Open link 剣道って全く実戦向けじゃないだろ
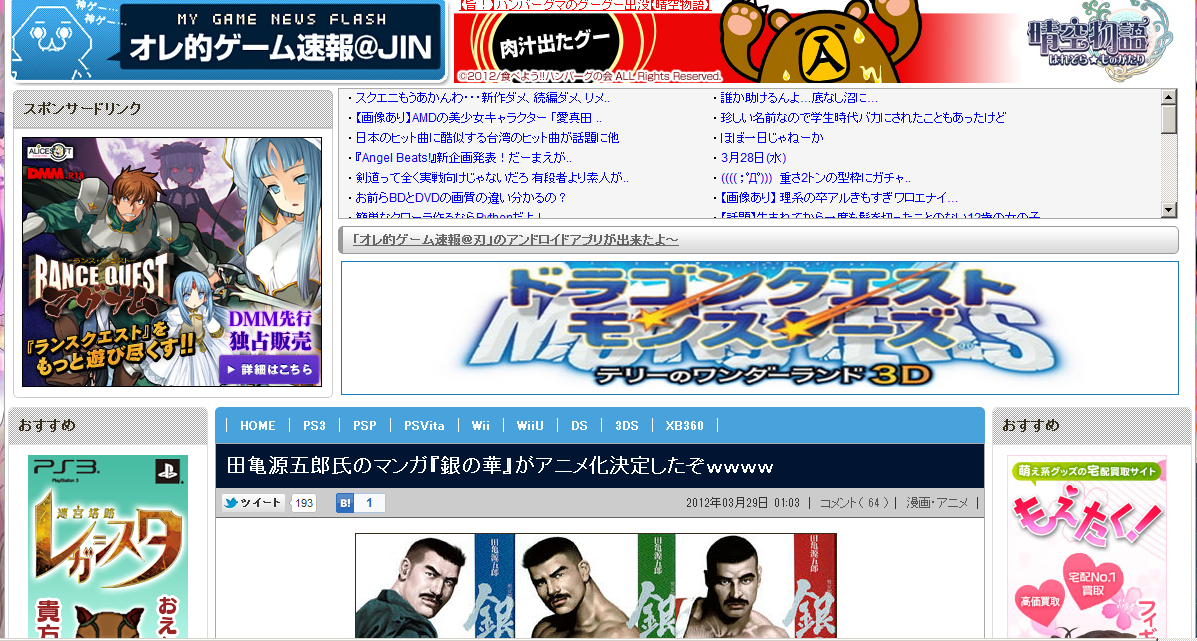 tap(492, 177)
